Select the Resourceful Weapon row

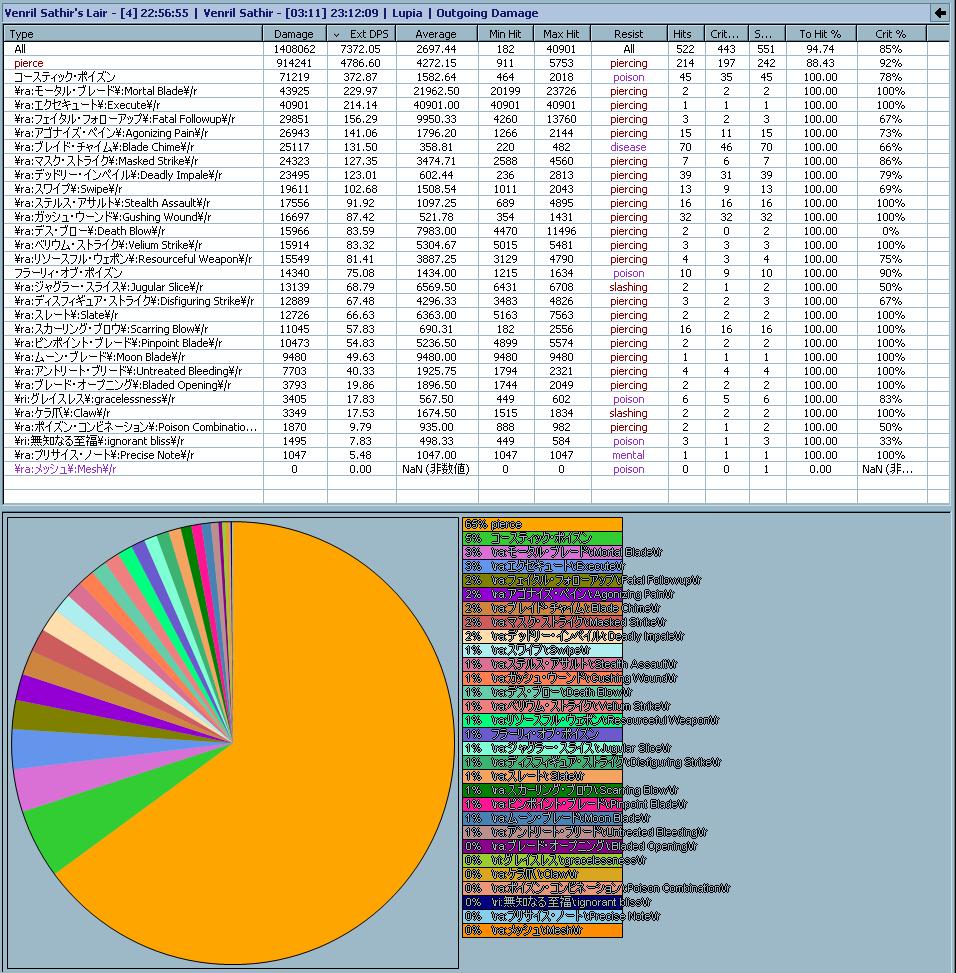(476, 259)
